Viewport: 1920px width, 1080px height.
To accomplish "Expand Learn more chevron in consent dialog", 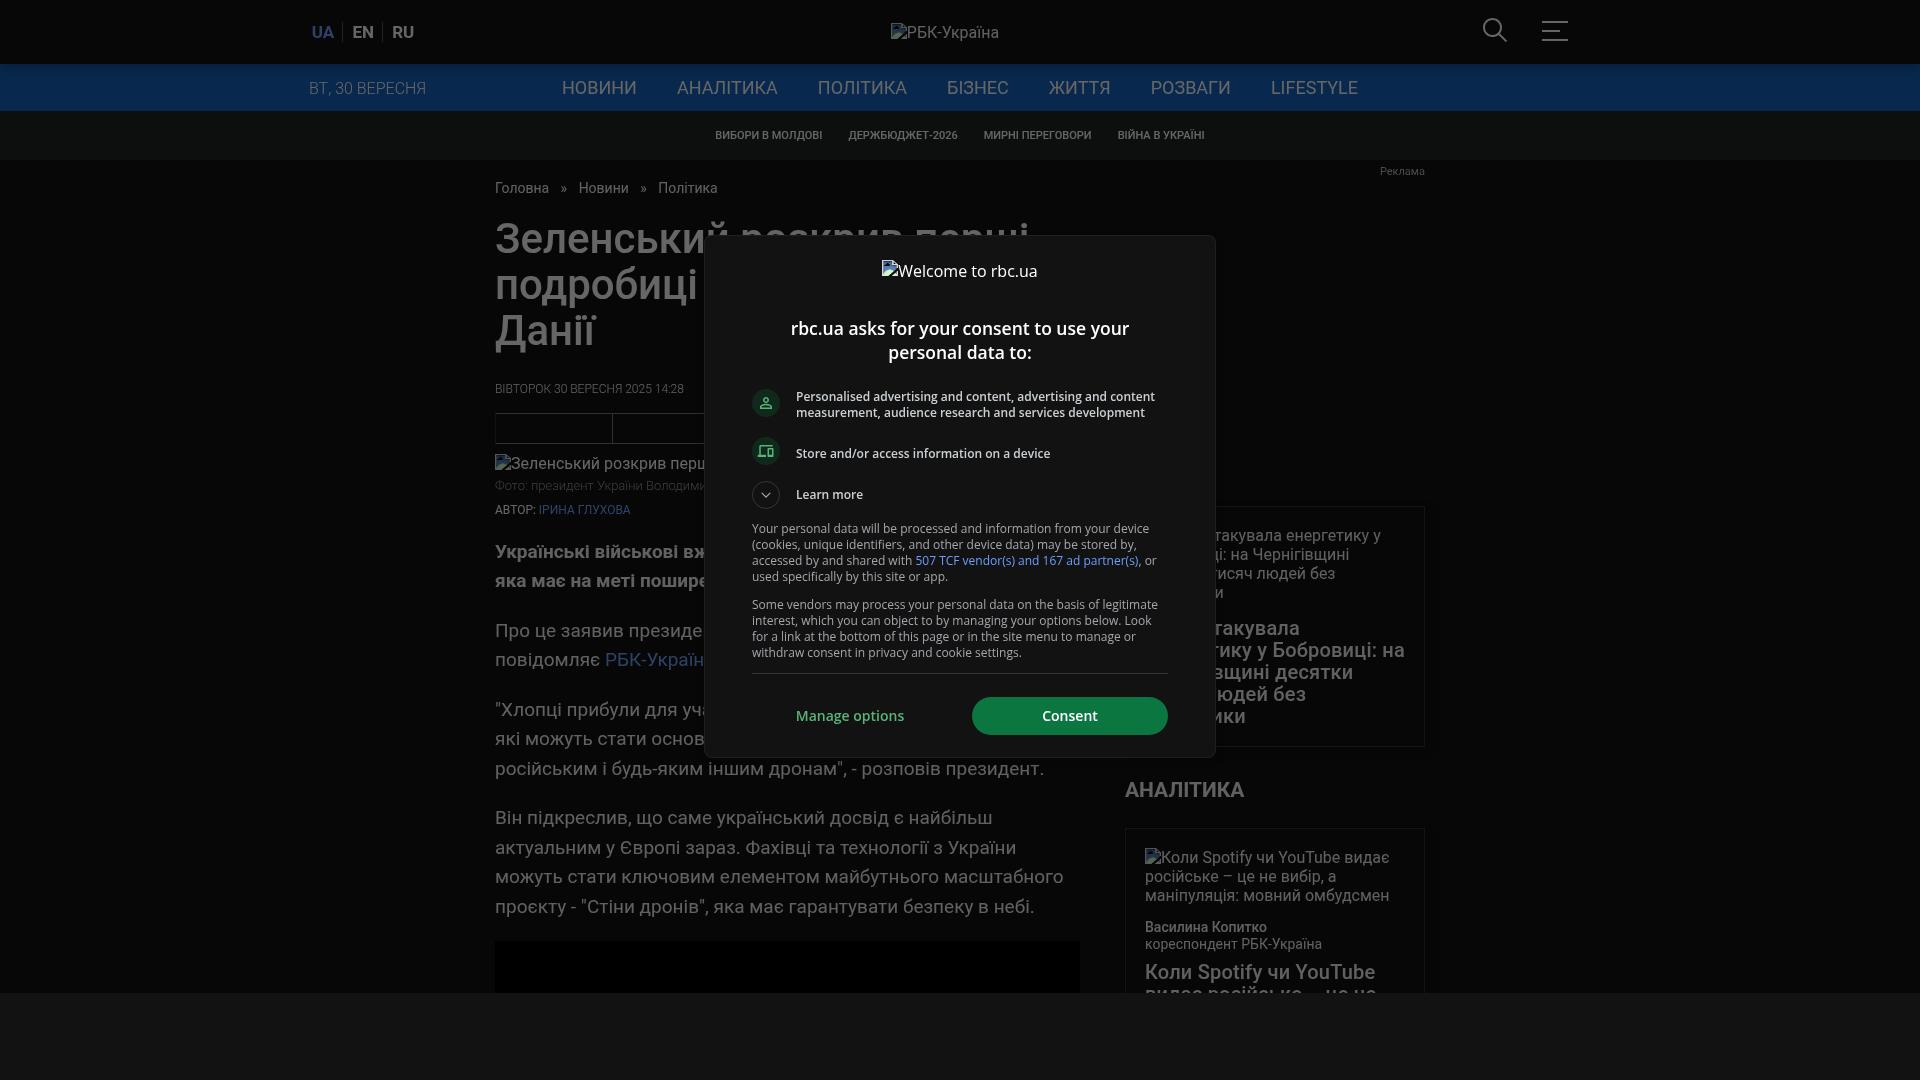I will (766, 495).
